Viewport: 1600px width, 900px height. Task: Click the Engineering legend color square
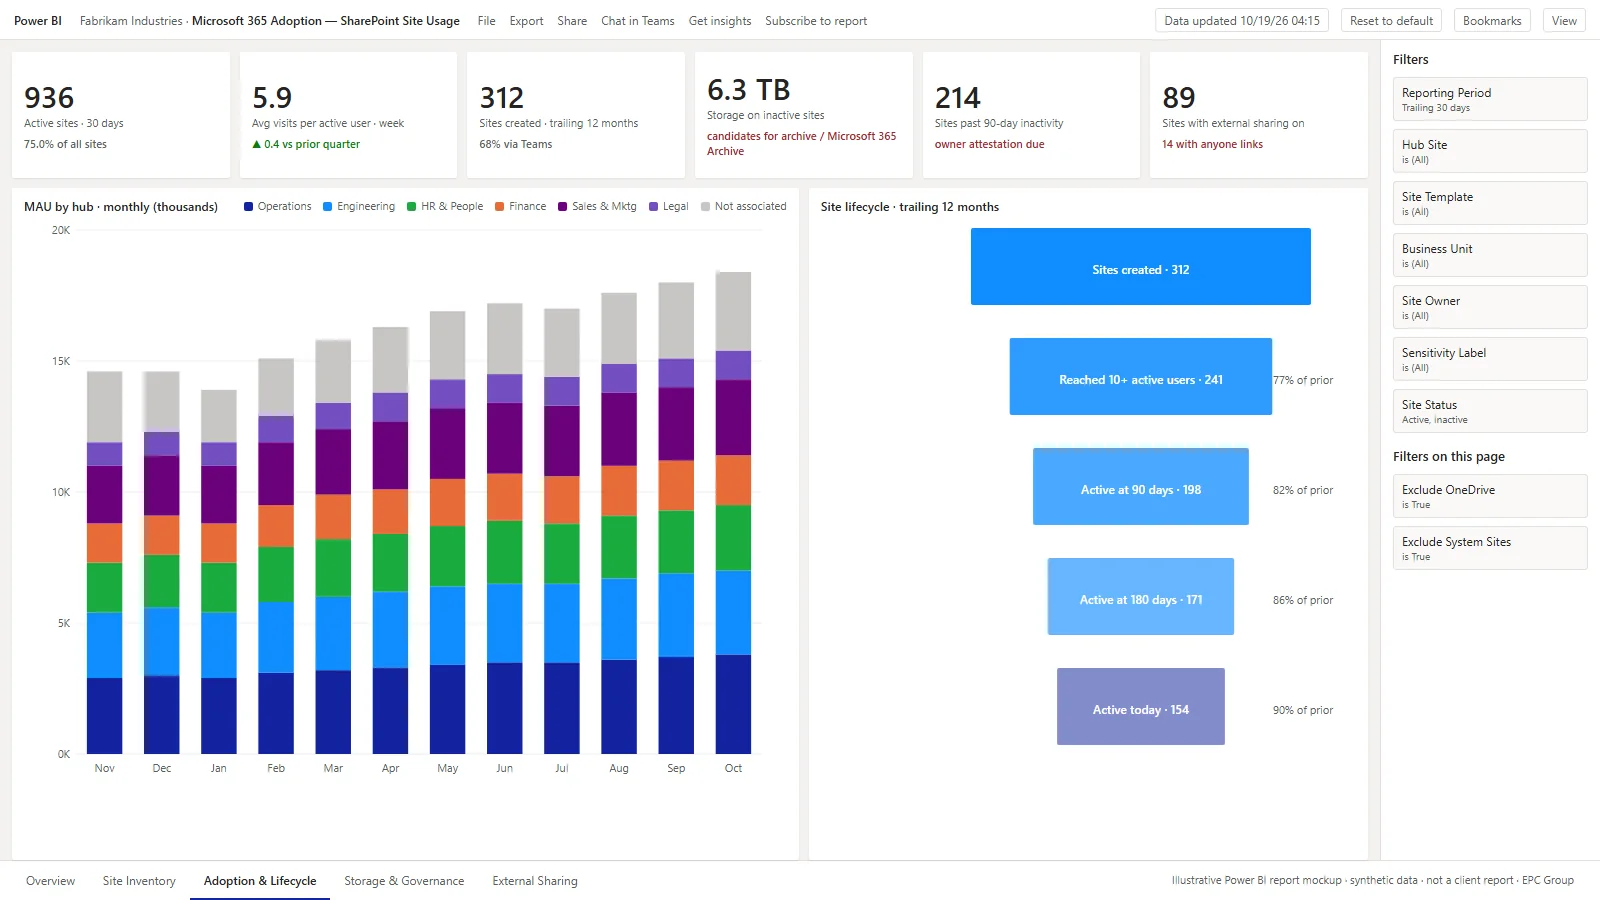327,207
